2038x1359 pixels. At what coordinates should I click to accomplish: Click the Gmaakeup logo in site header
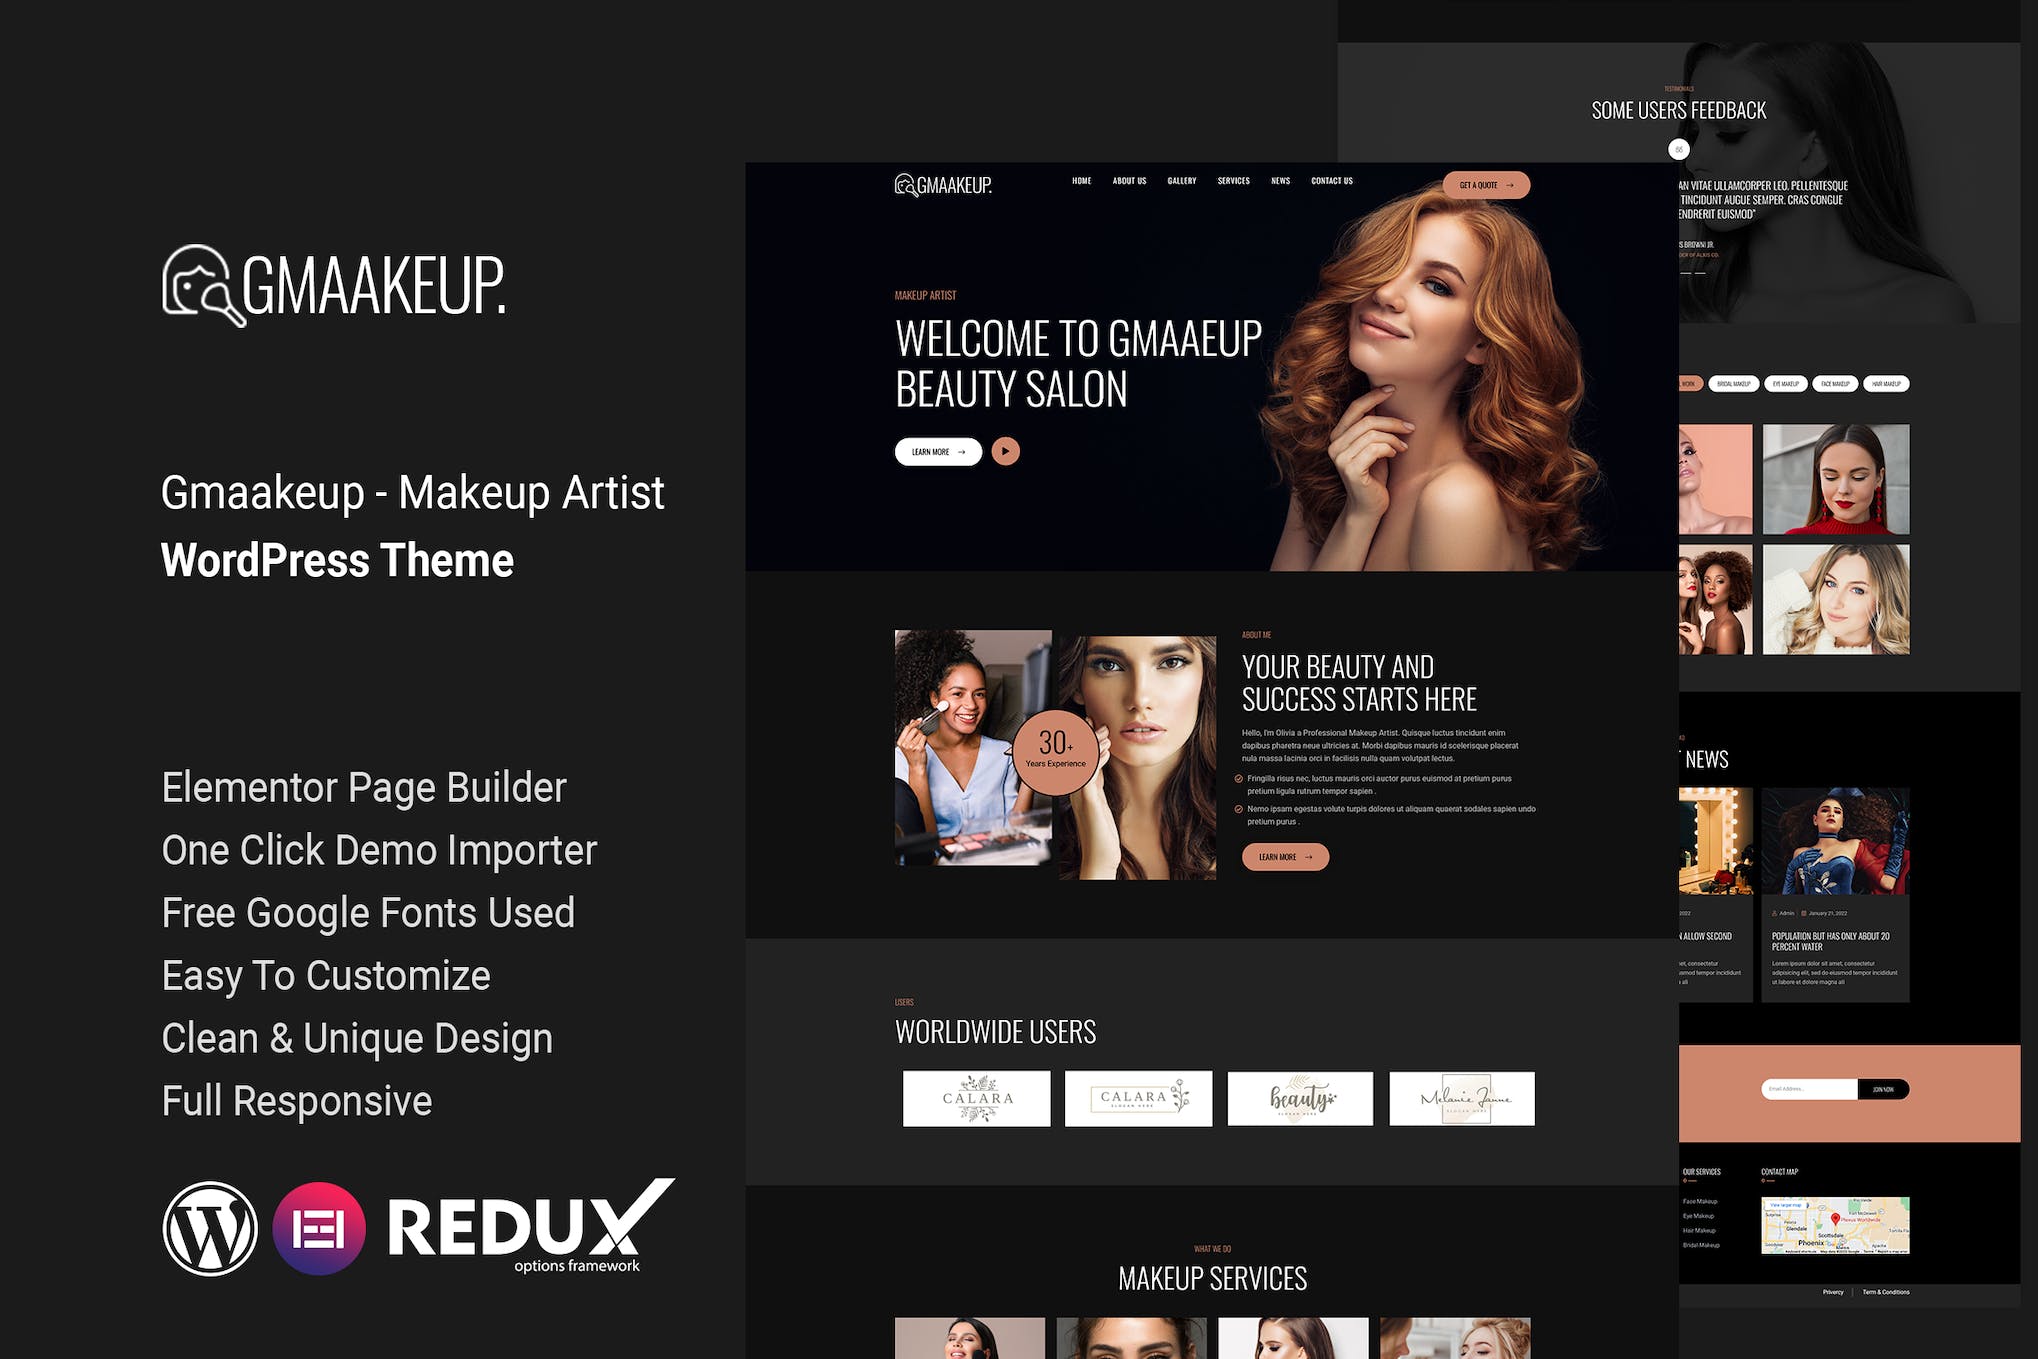(x=943, y=185)
